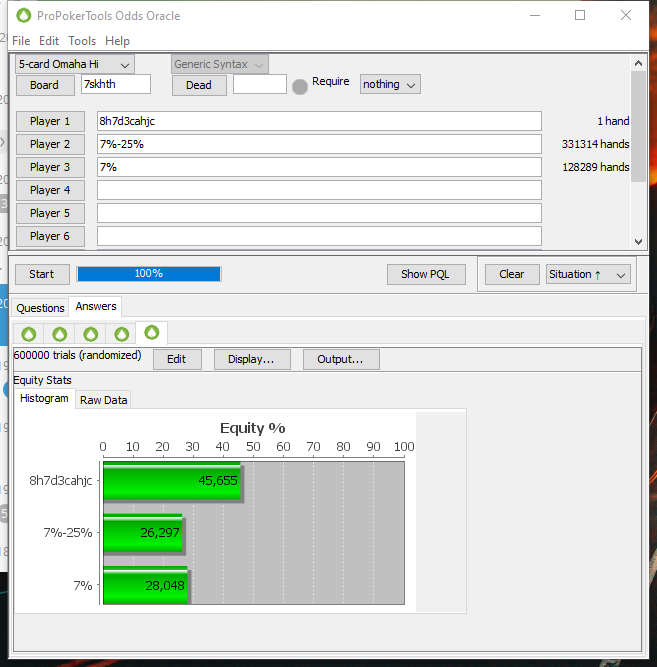
Task: Click the '600000 trials (randomized)' text
Action: pos(77,355)
